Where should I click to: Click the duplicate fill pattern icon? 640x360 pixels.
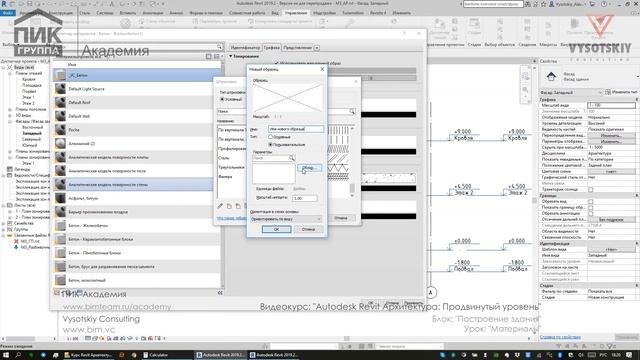(238, 206)
